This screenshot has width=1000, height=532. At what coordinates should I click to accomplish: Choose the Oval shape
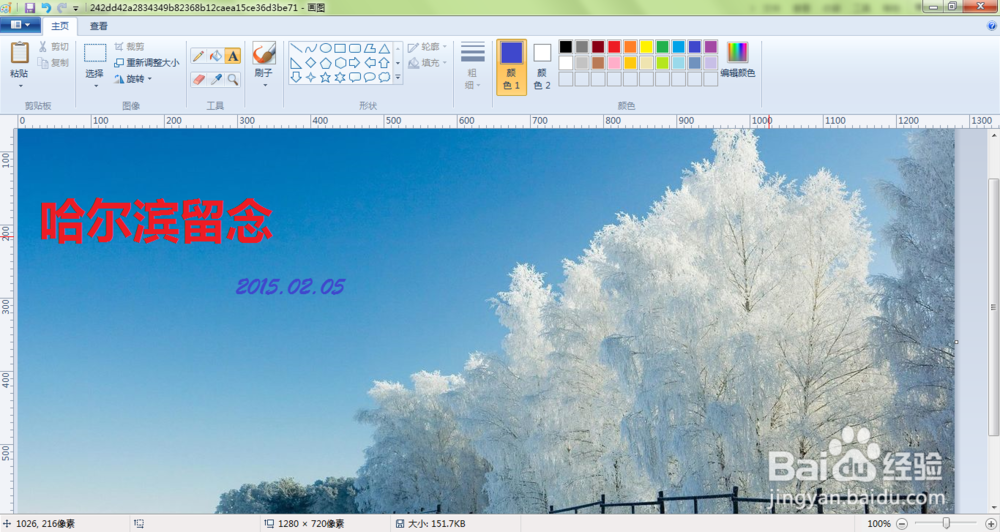(x=325, y=48)
